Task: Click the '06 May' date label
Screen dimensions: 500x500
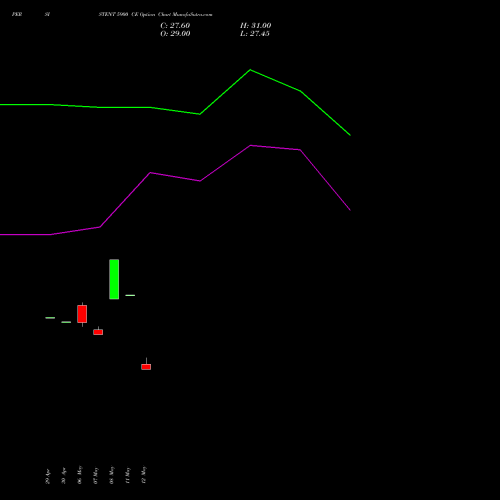Action: tap(80, 475)
